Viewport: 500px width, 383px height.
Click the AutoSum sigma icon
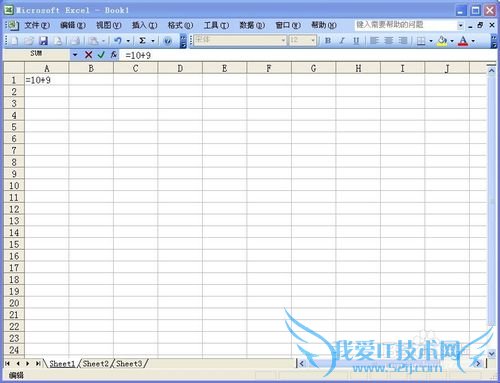[x=142, y=41]
